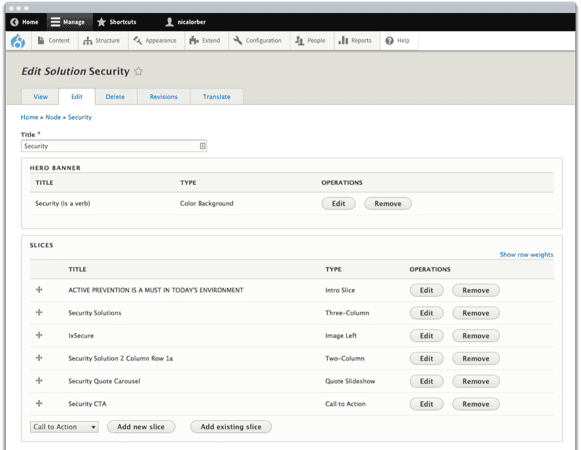Image resolution: width=581 pixels, height=450 pixels.
Task: Click Add existing slice button
Action: coord(231,427)
